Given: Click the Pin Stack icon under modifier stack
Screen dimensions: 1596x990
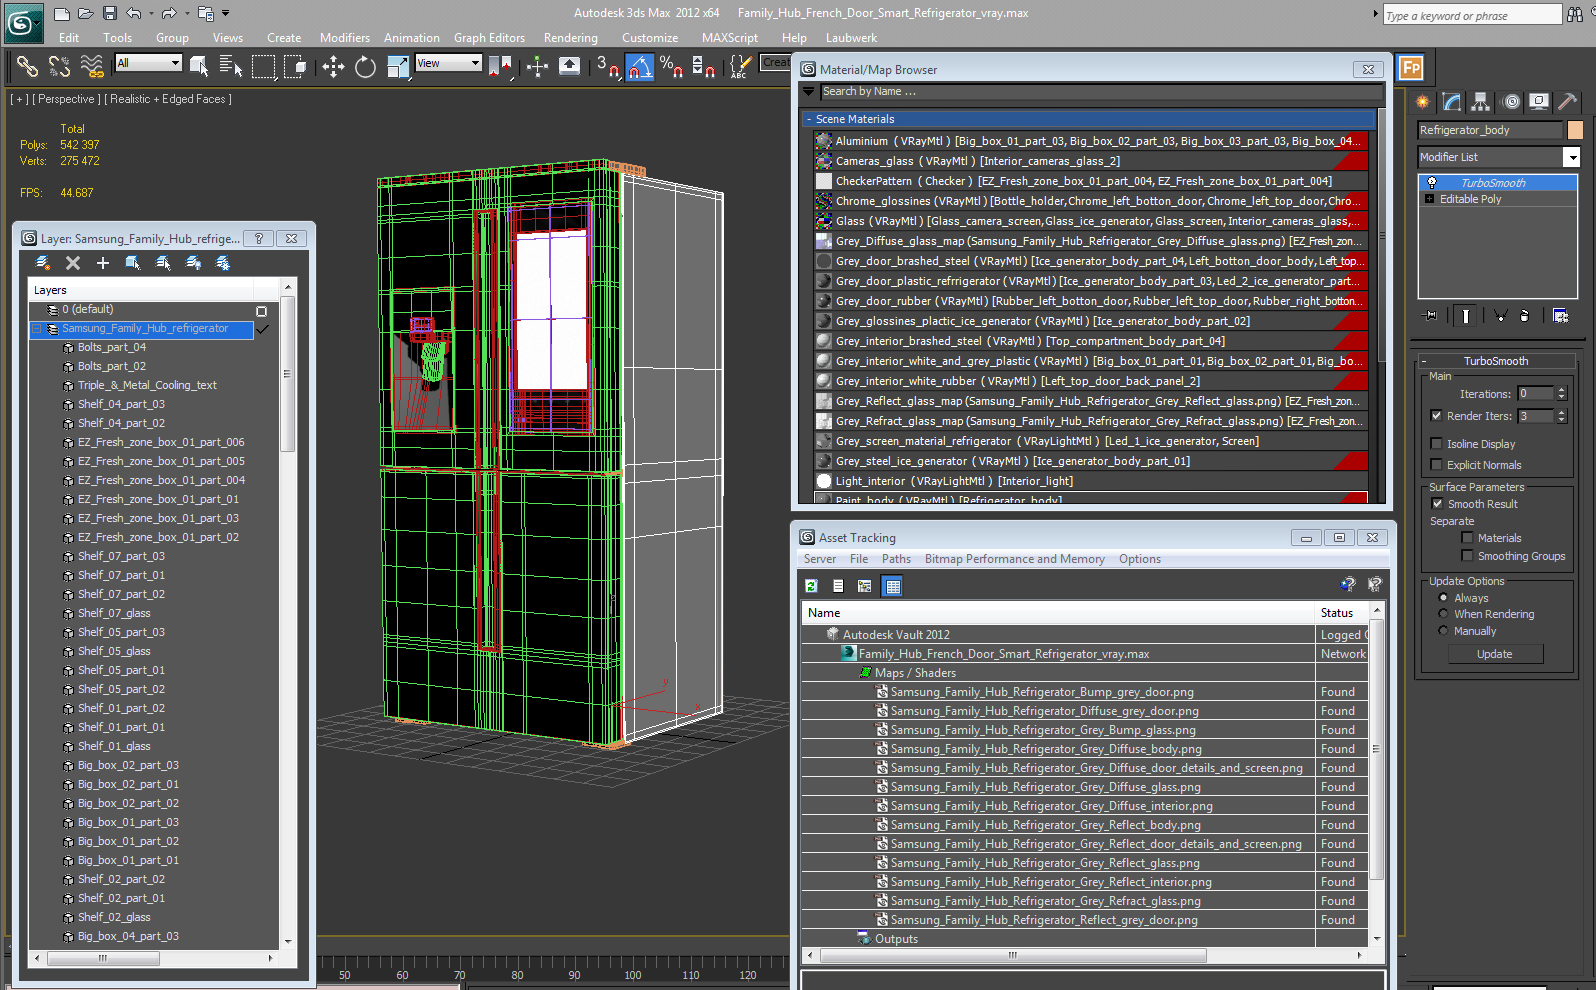Looking at the screenshot, I should tap(1432, 315).
